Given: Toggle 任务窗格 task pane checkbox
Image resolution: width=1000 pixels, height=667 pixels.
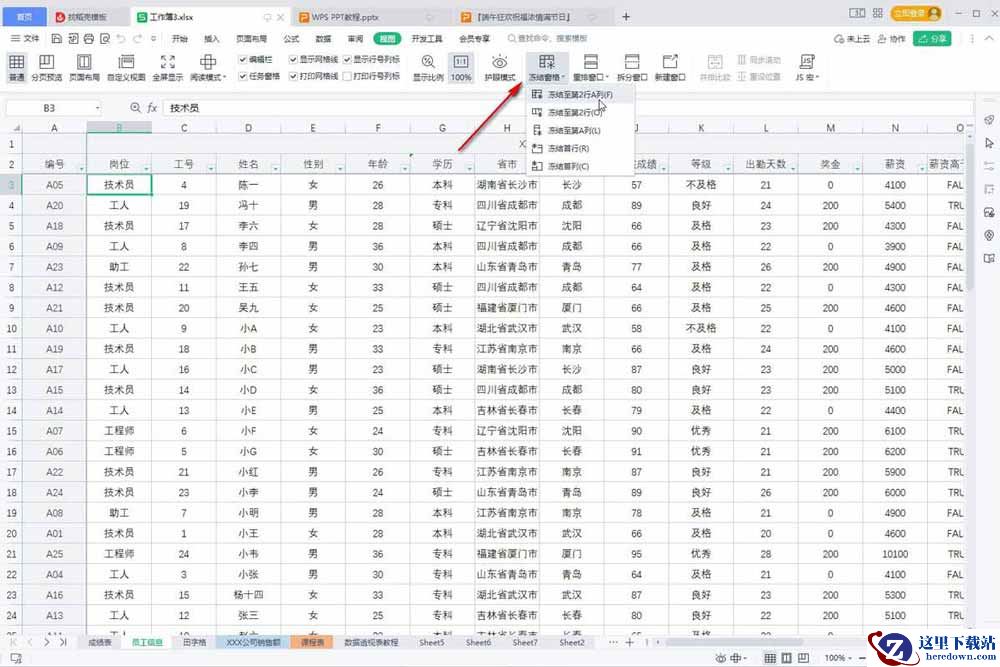Looking at the screenshot, I should pos(242,76).
